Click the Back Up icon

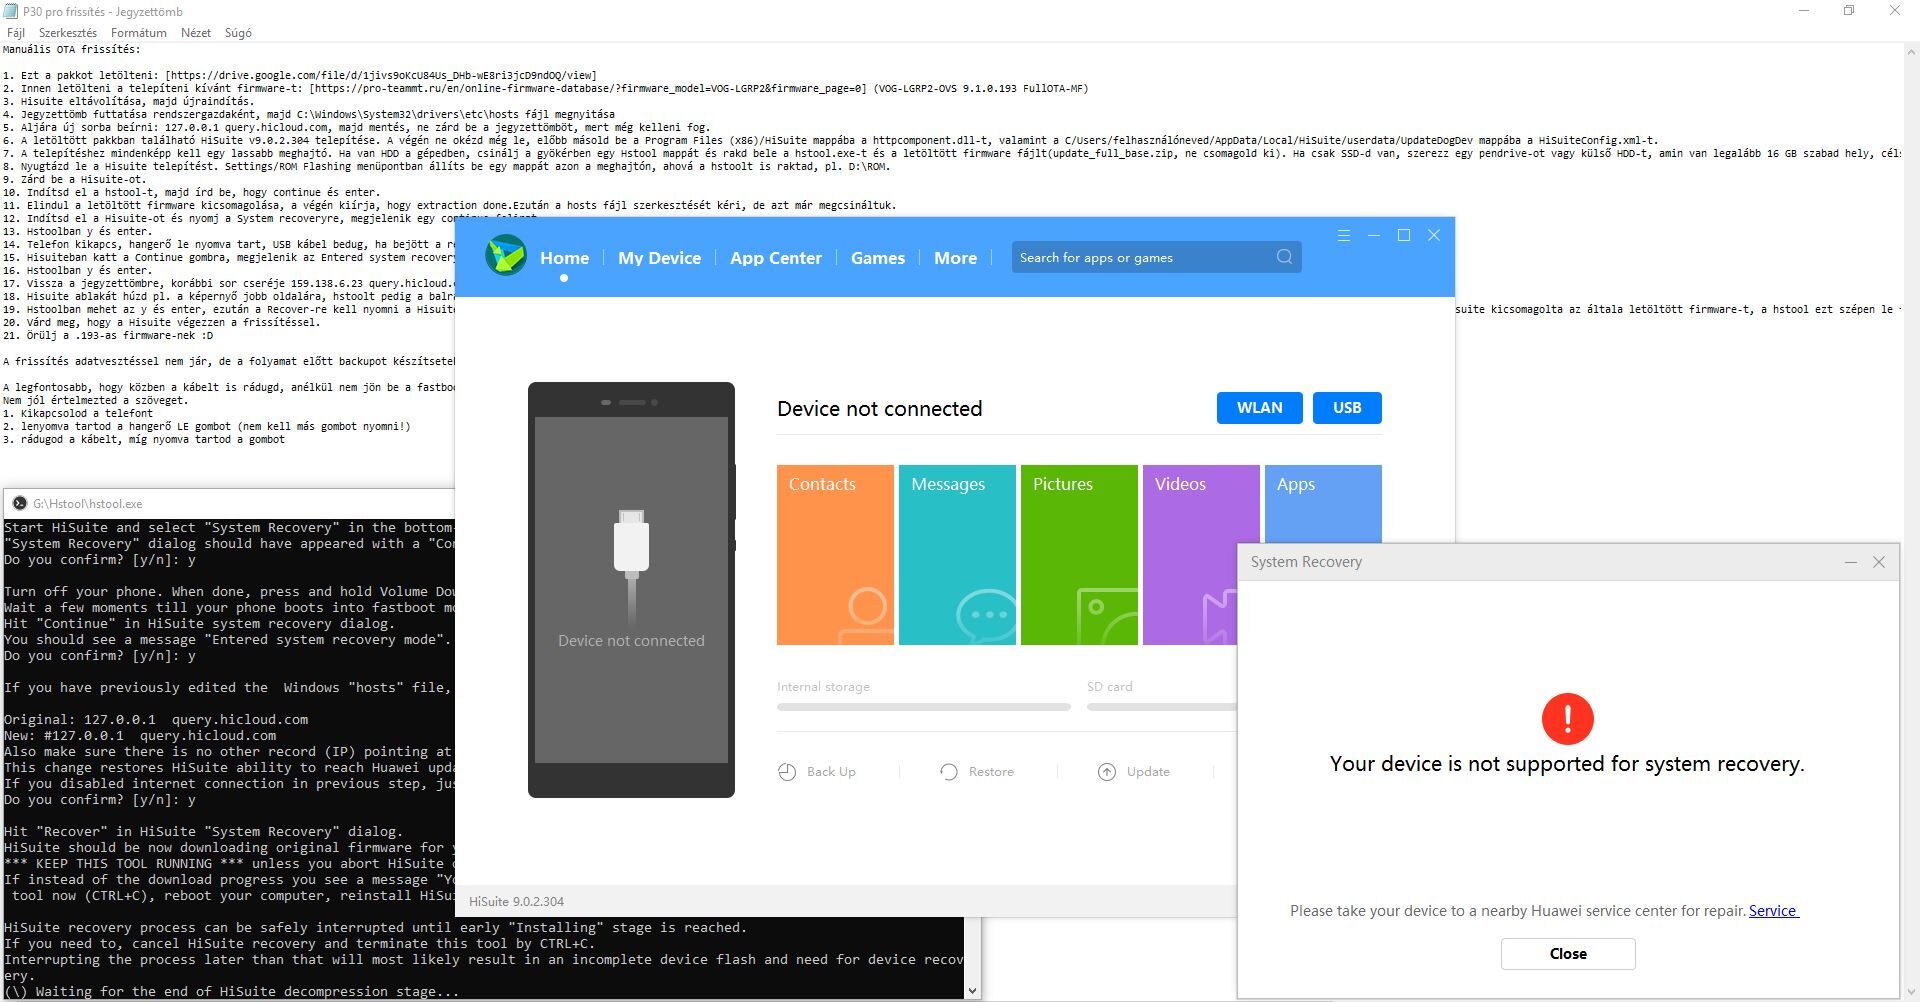click(x=788, y=772)
